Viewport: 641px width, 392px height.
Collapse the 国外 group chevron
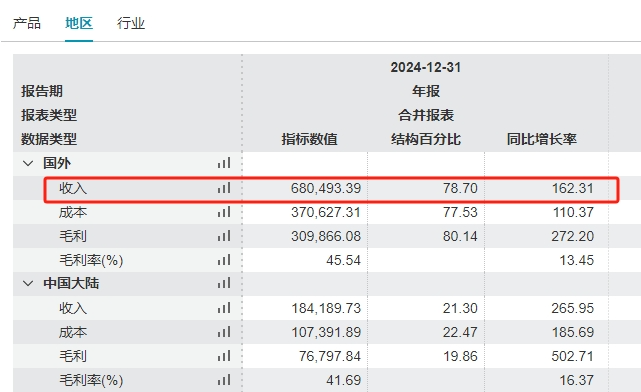pyautogui.click(x=28, y=164)
